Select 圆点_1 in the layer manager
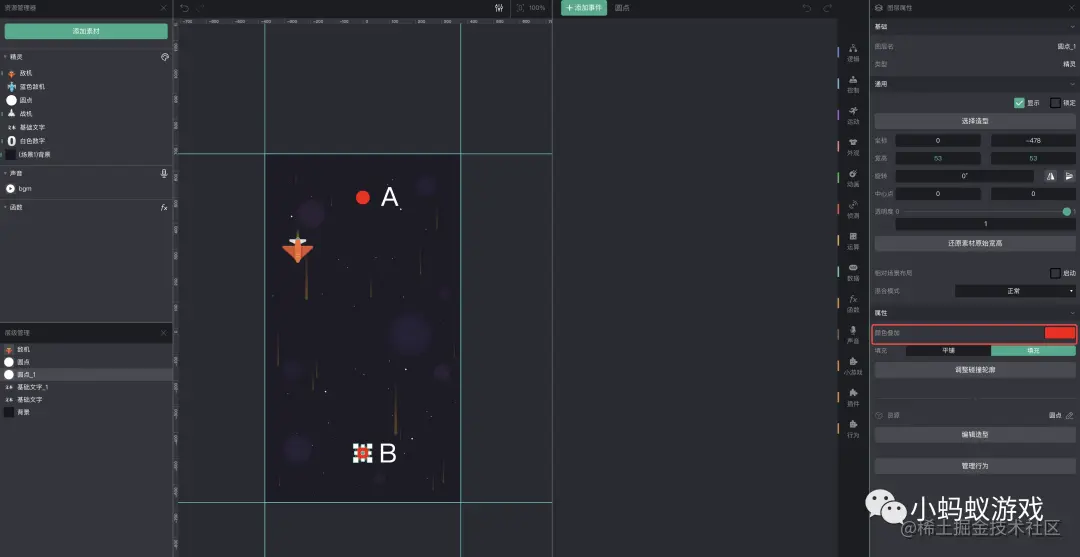The width and height of the screenshot is (1080, 557). point(86,375)
